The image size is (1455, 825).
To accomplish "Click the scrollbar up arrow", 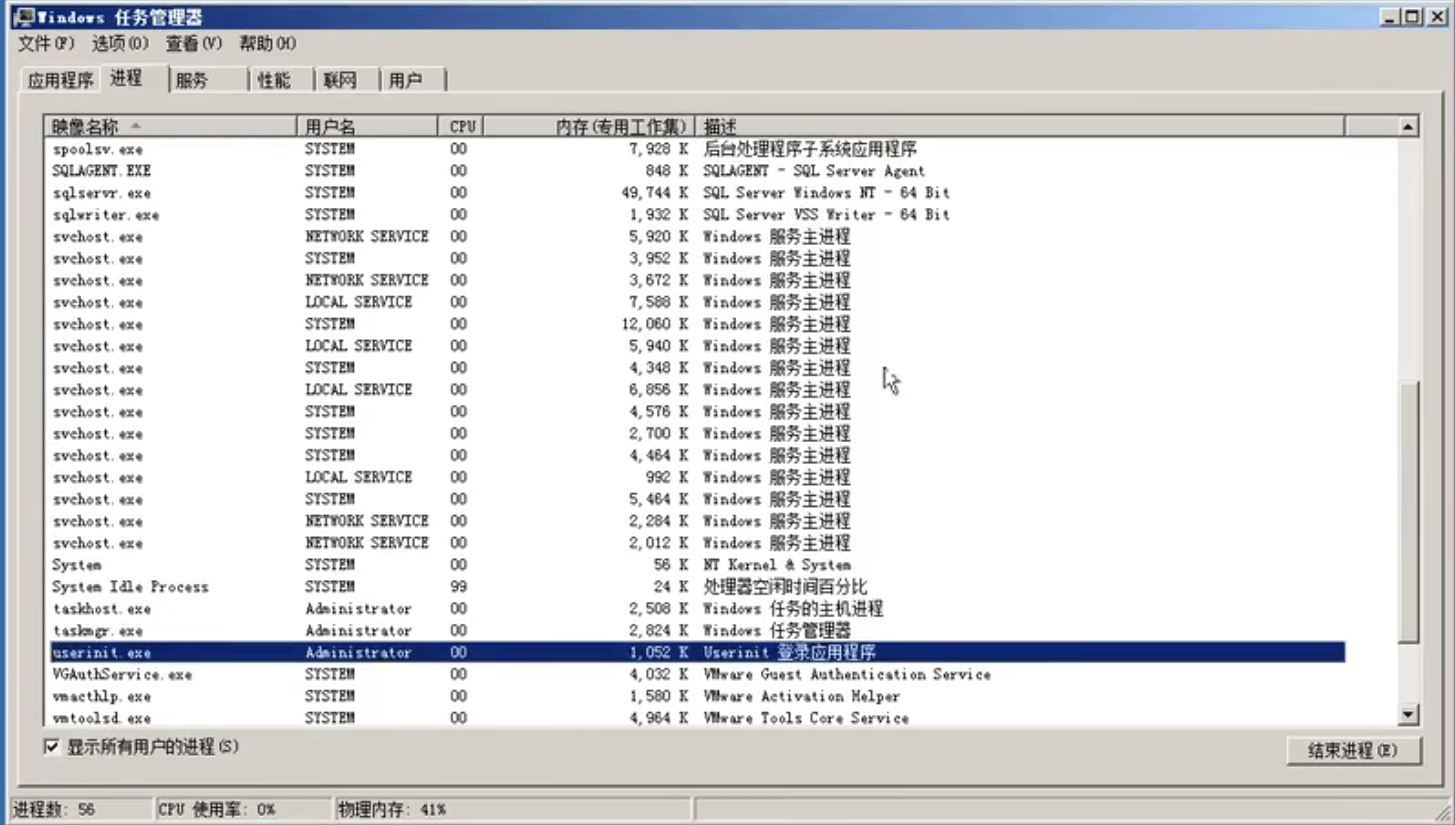I will click(1409, 127).
